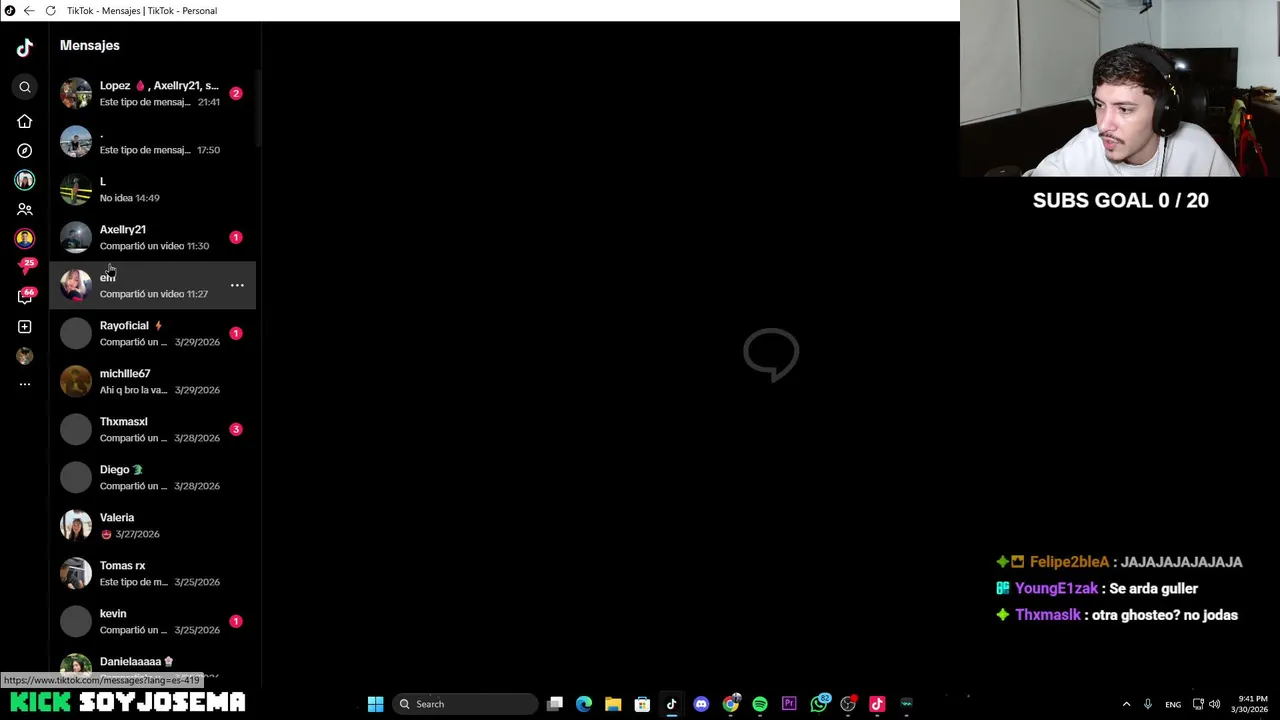Show hidden system tray icons chevron
This screenshot has width=1280, height=720.
(1126, 704)
